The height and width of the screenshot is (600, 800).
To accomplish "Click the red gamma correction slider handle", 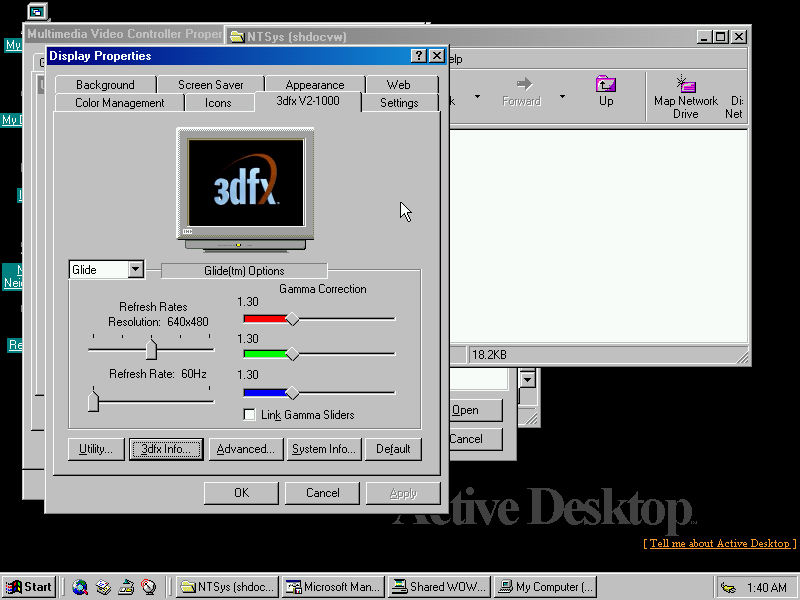I will tap(292, 319).
